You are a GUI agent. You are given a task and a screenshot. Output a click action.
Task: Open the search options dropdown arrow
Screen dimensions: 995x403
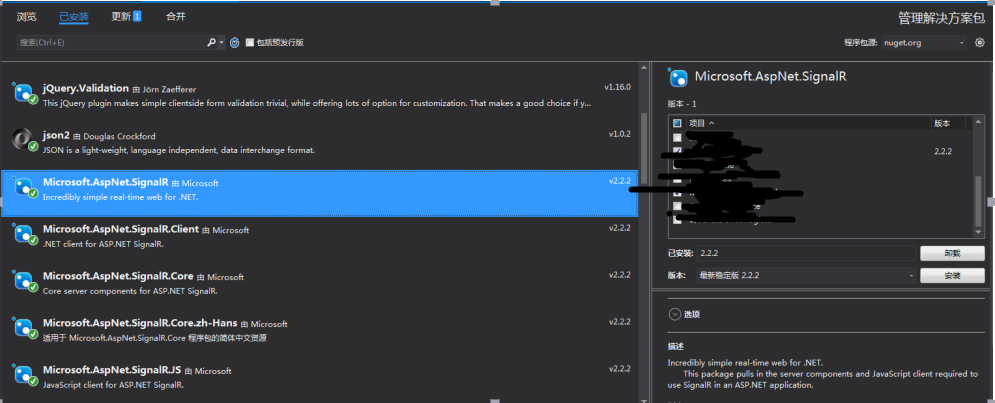(x=221, y=43)
